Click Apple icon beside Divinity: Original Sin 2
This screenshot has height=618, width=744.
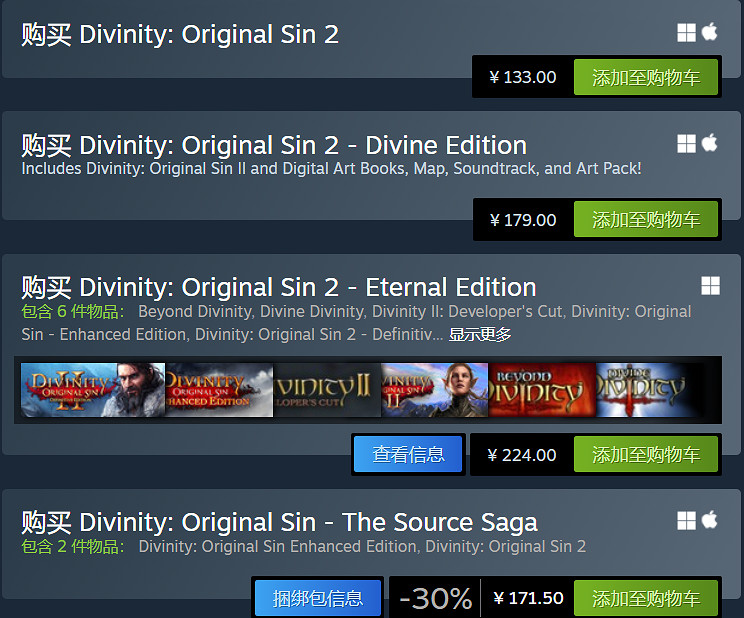click(x=710, y=33)
